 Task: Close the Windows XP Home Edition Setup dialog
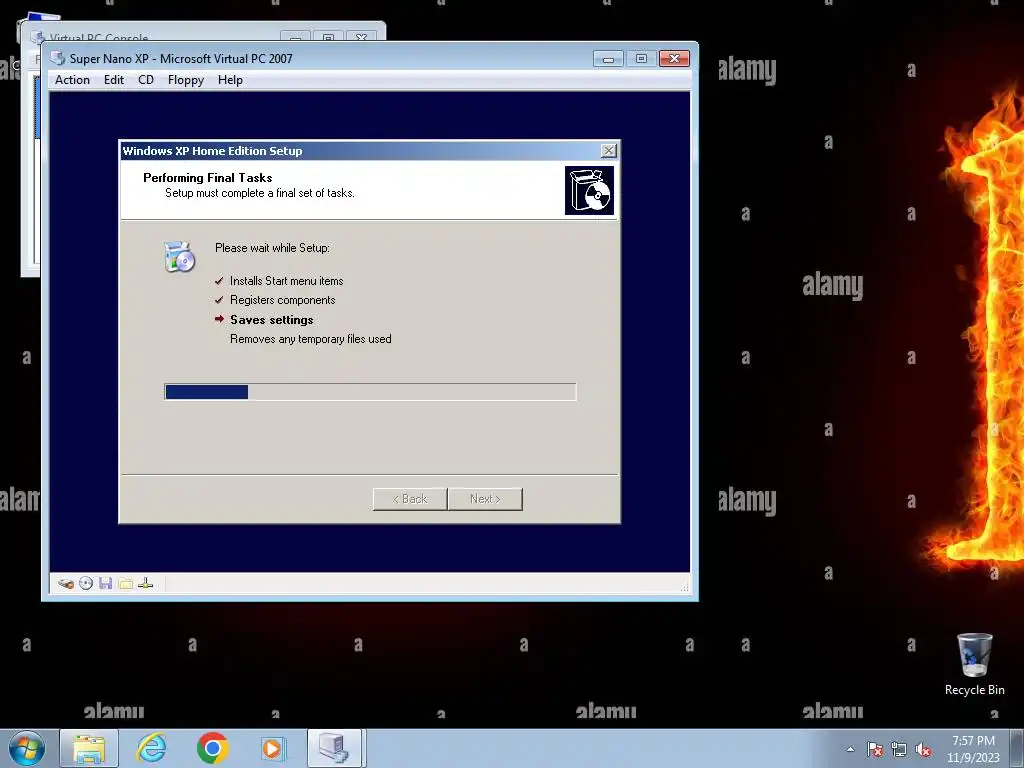pos(609,151)
